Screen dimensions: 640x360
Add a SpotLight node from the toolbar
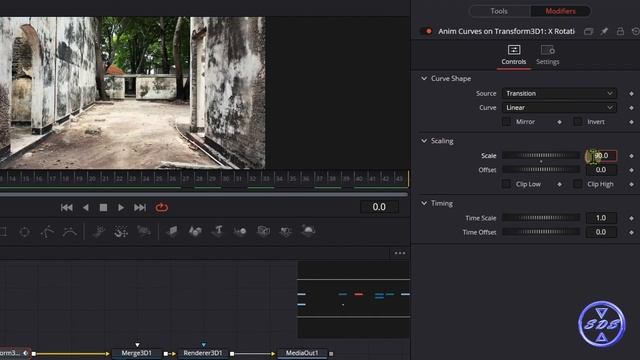(285, 231)
